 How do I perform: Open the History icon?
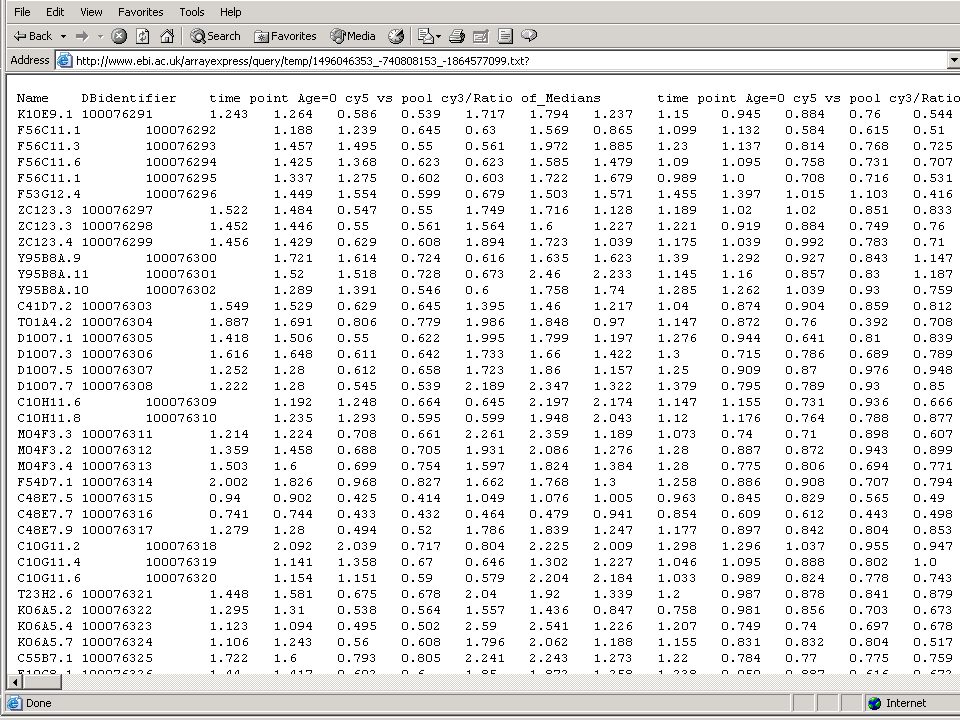pos(396,37)
